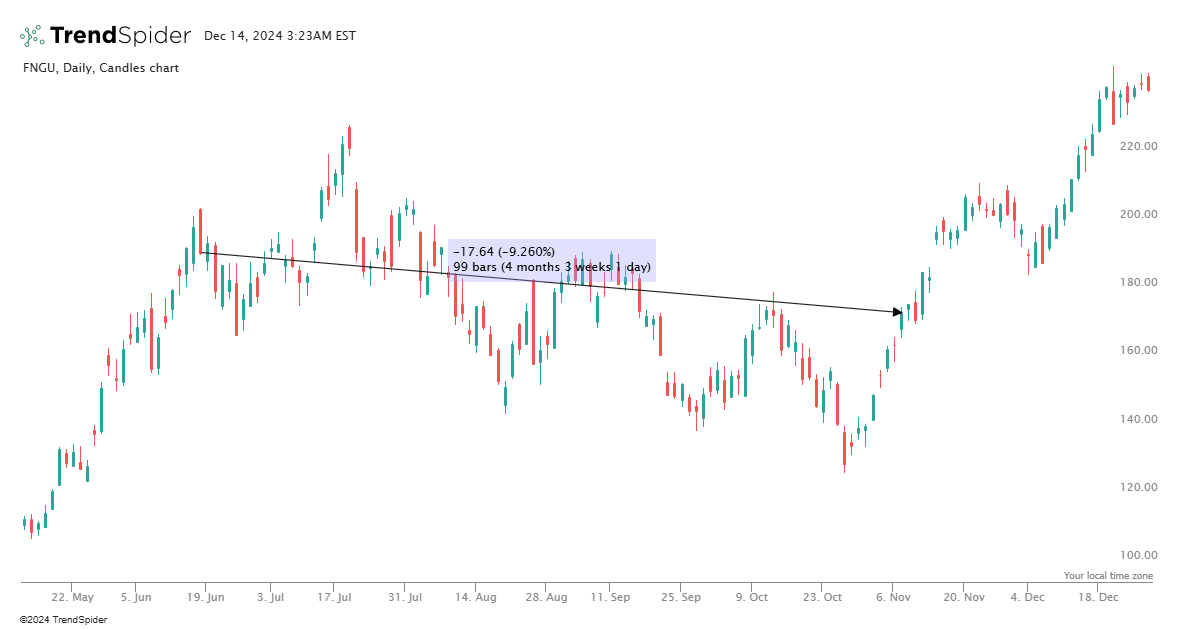
Task: Click the 11. Sep date axis label
Action: [610, 597]
